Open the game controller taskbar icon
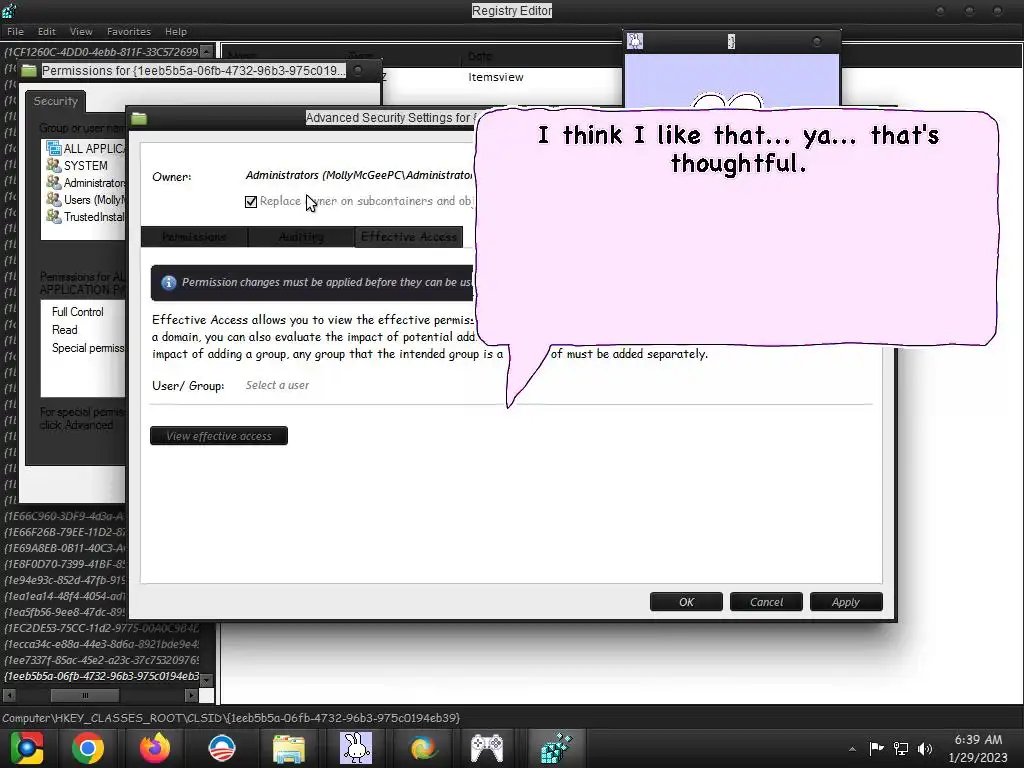This screenshot has width=1024, height=768. (x=488, y=748)
